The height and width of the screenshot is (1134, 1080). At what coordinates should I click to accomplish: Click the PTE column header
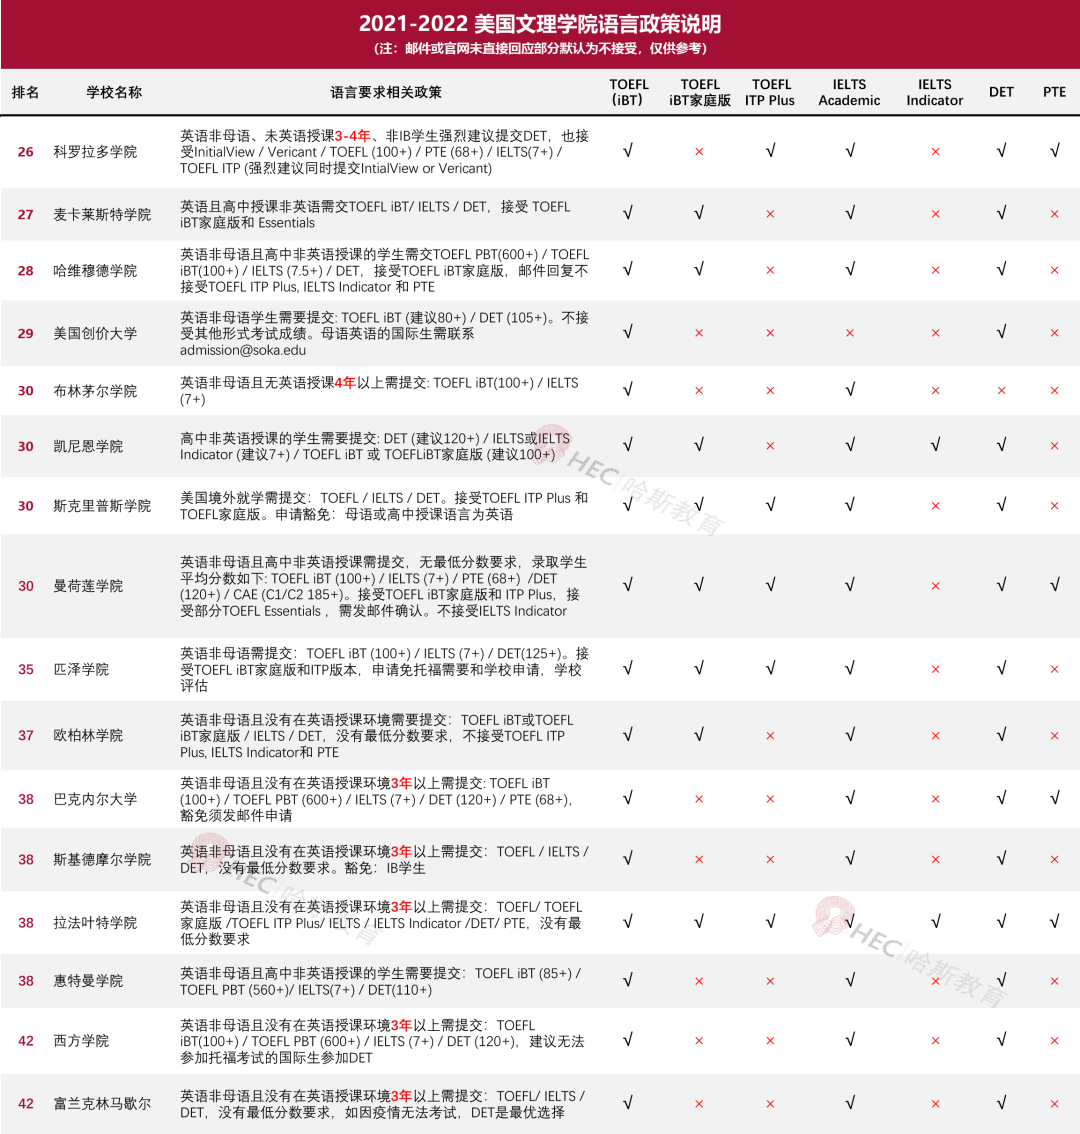tap(1054, 92)
